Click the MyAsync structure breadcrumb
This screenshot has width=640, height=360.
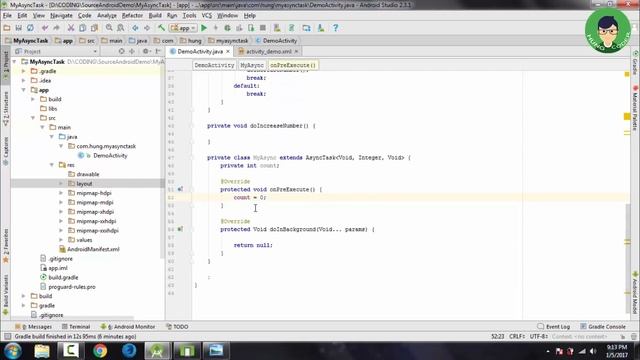(252, 65)
